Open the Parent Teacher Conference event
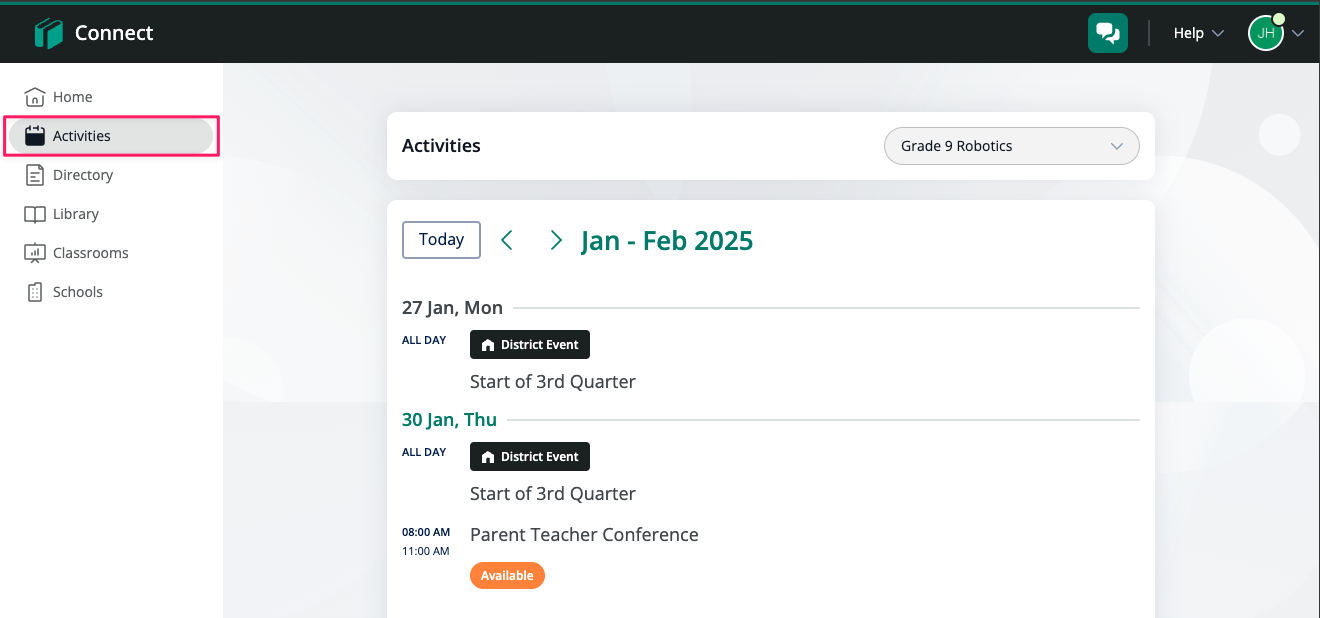This screenshot has width=1320, height=618. (x=584, y=535)
